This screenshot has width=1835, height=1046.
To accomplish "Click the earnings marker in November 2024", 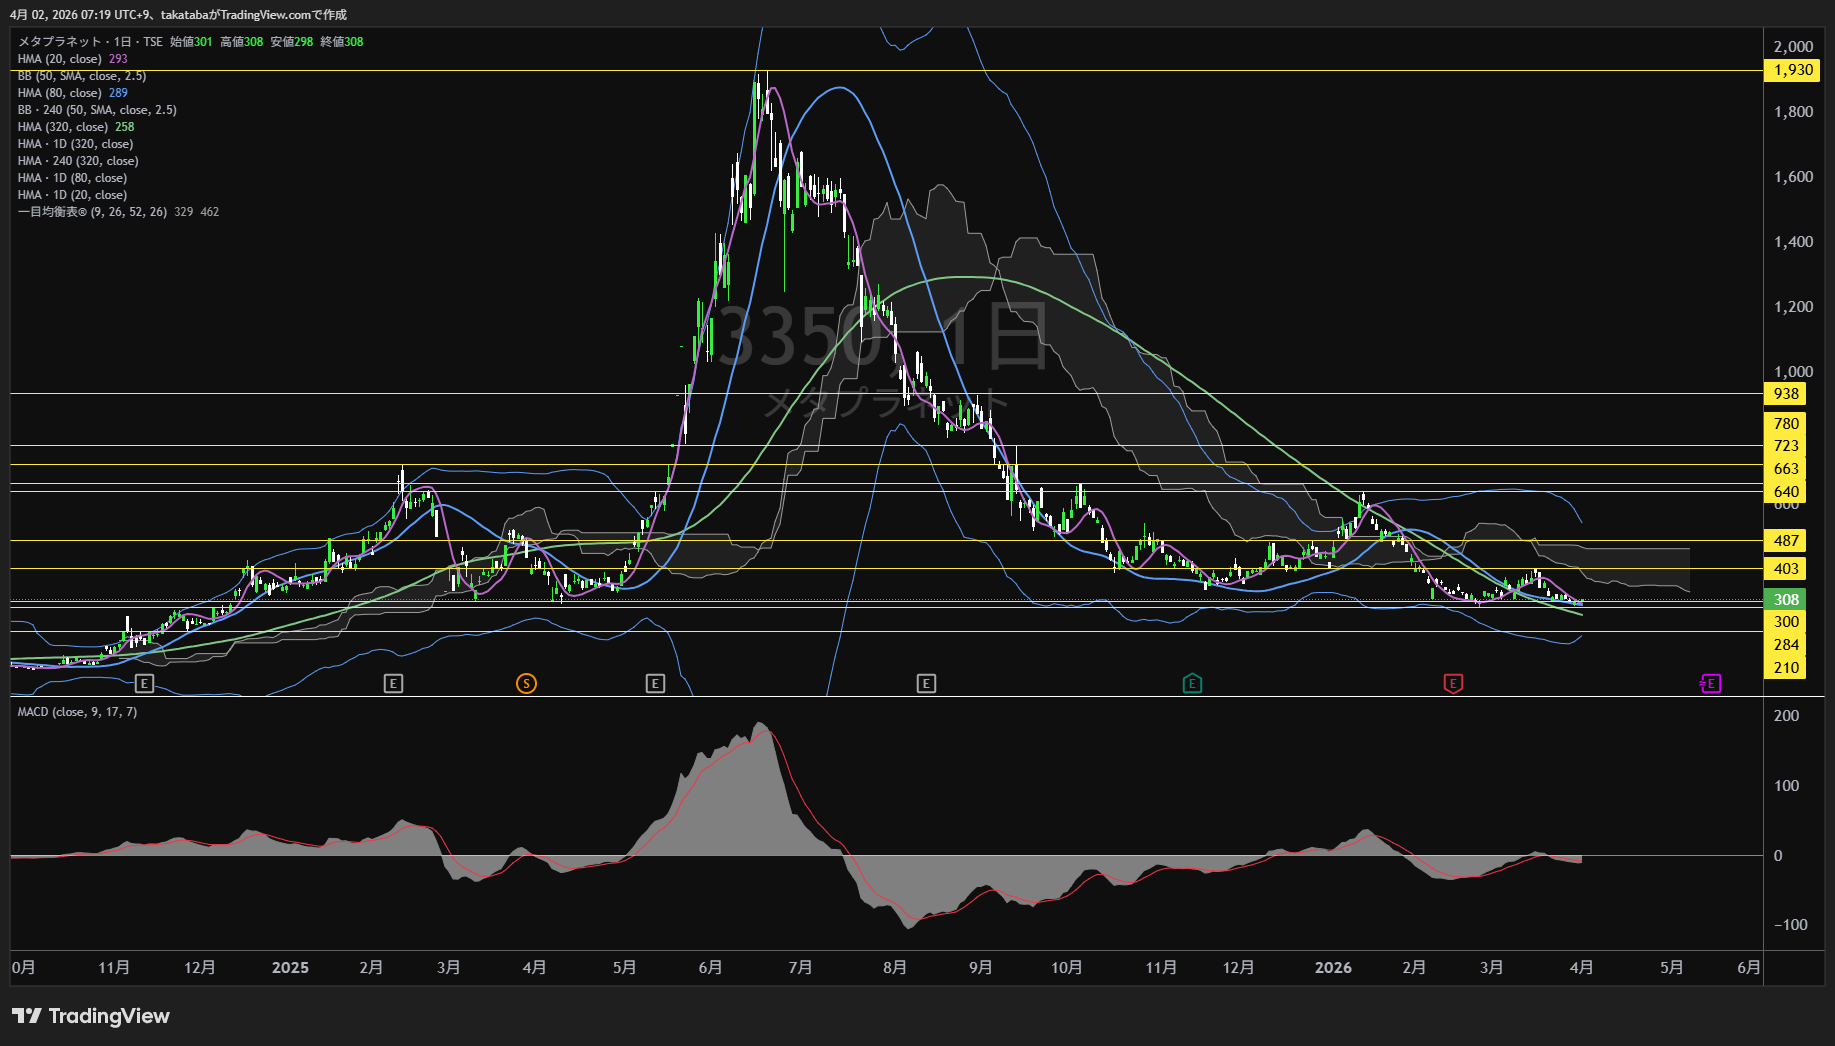I will click(x=144, y=684).
